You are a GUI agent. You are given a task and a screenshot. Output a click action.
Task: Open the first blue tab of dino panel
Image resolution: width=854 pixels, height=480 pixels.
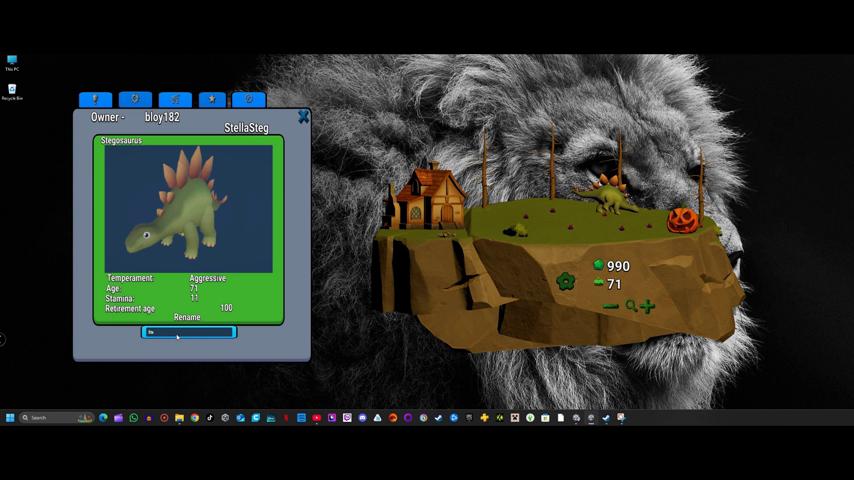point(95,99)
